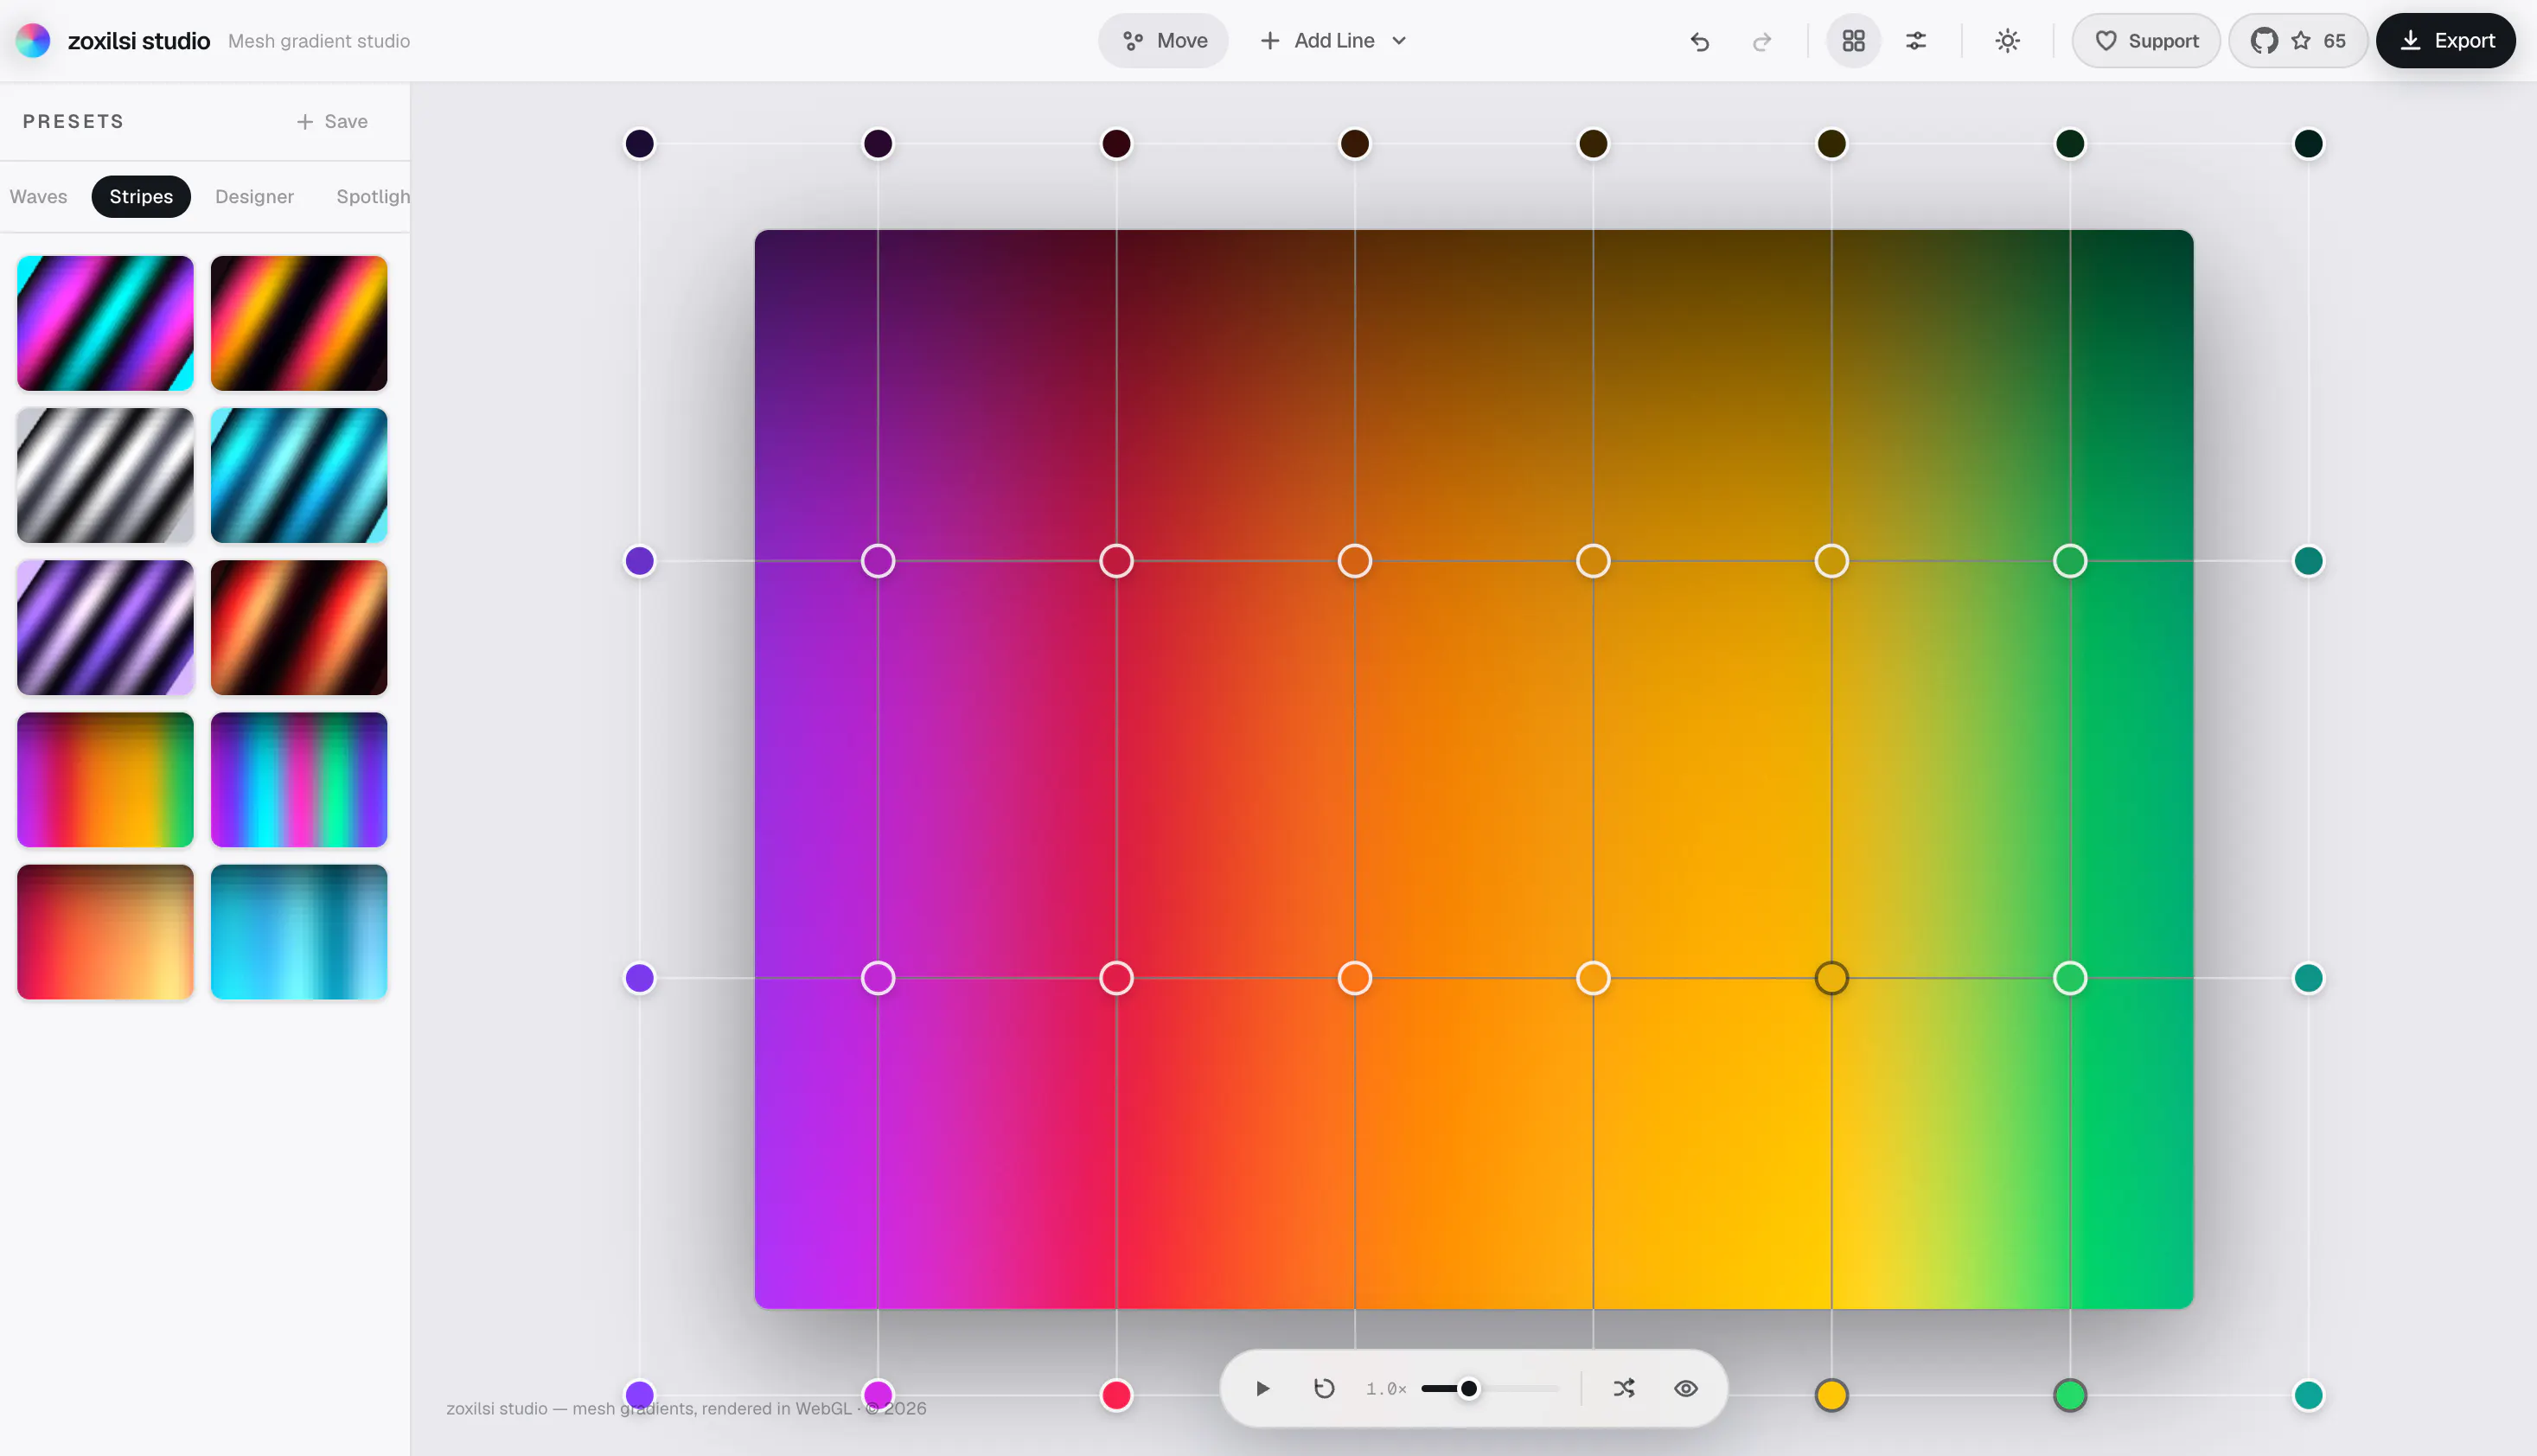Click the Mesh gradient studio subtitle

click(x=319, y=41)
